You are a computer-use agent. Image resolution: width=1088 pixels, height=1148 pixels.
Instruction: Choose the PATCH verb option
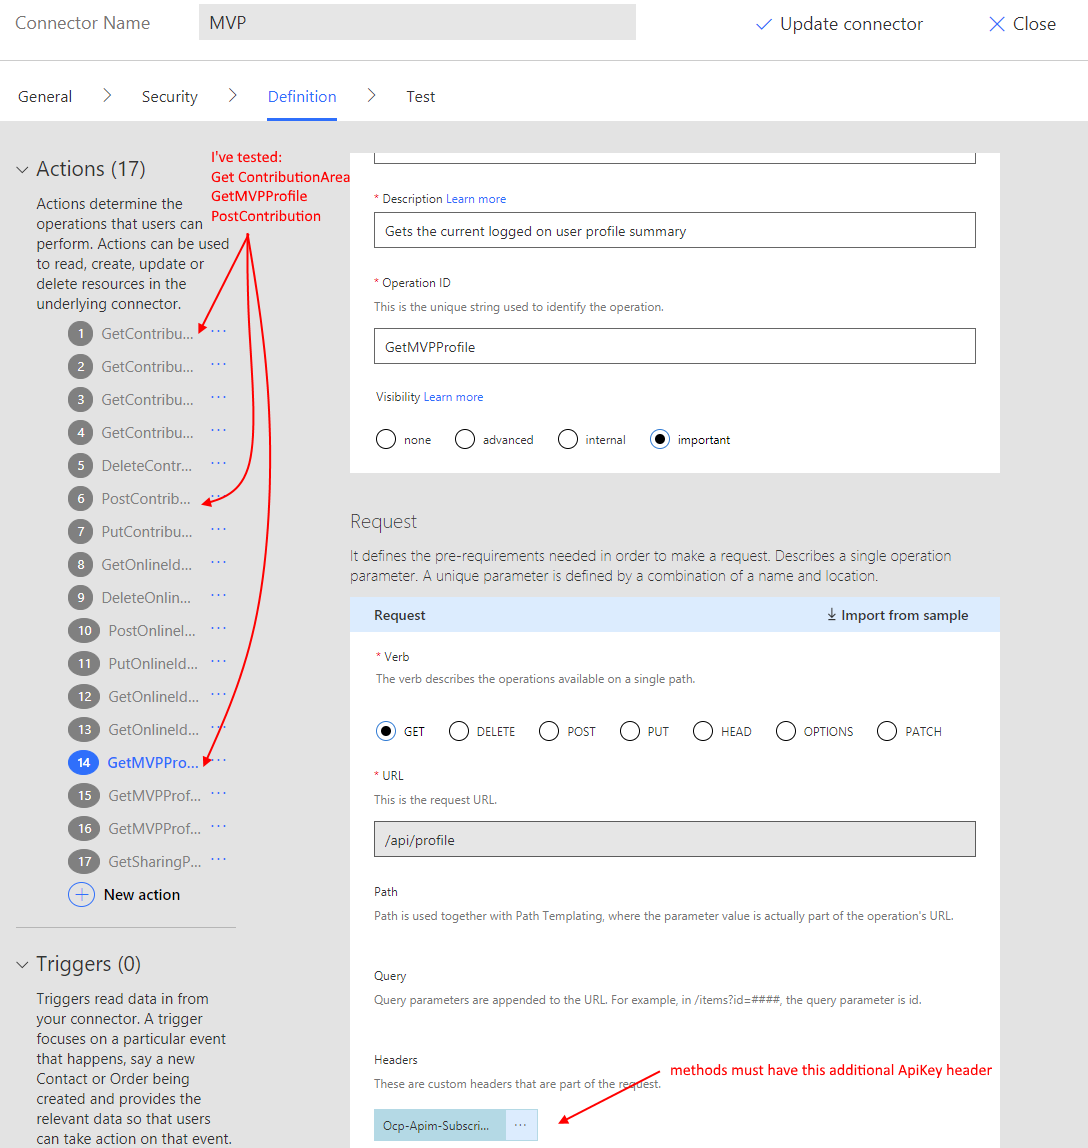pyautogui.click(x=887, y=731)
